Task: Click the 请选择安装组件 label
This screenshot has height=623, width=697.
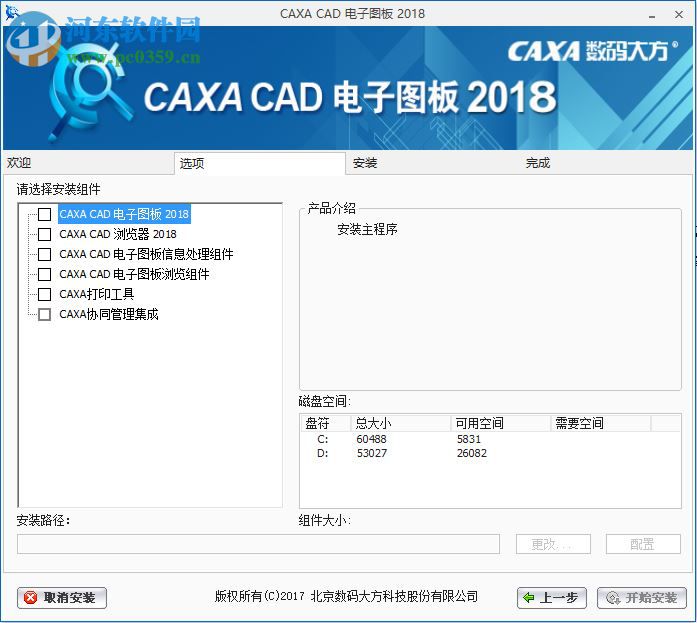Action: point(59,189)
